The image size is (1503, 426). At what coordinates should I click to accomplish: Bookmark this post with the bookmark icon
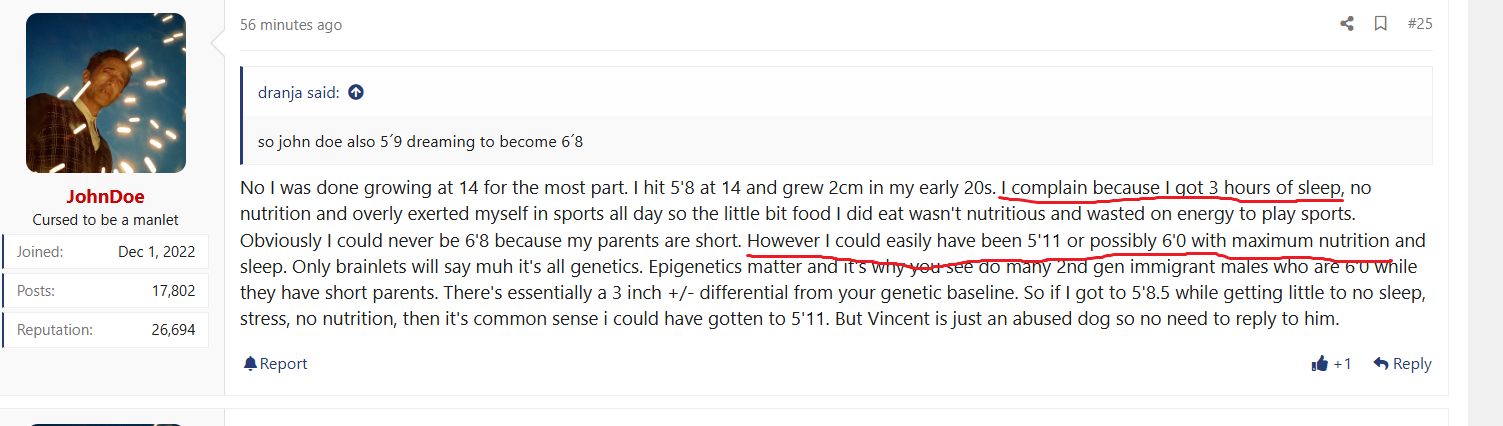point(1380,24)
